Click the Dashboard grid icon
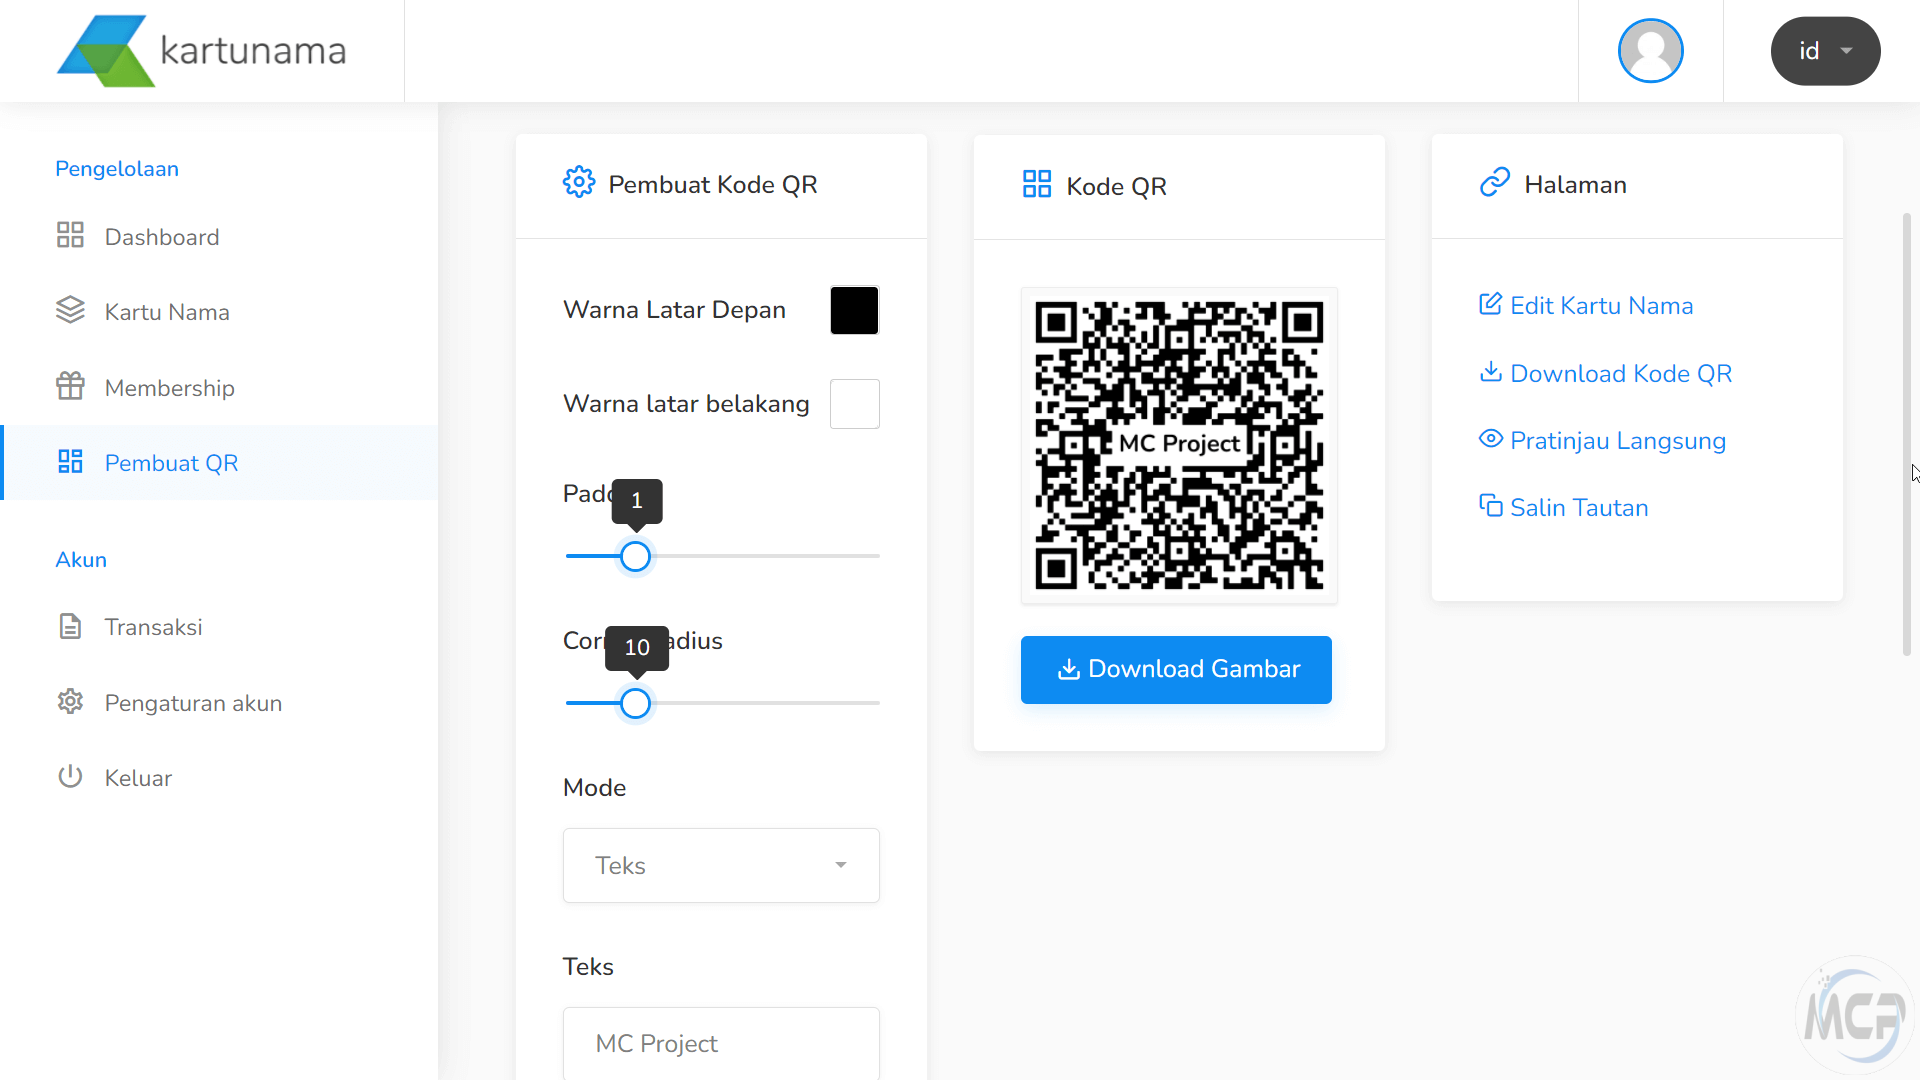 coord(70,236)
